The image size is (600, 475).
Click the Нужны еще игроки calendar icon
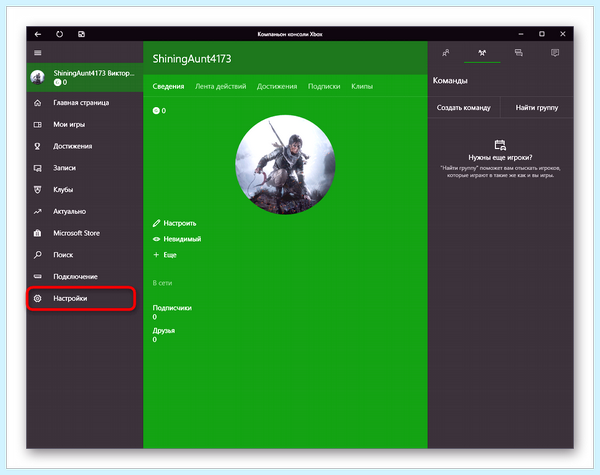(x=500, y=145)
